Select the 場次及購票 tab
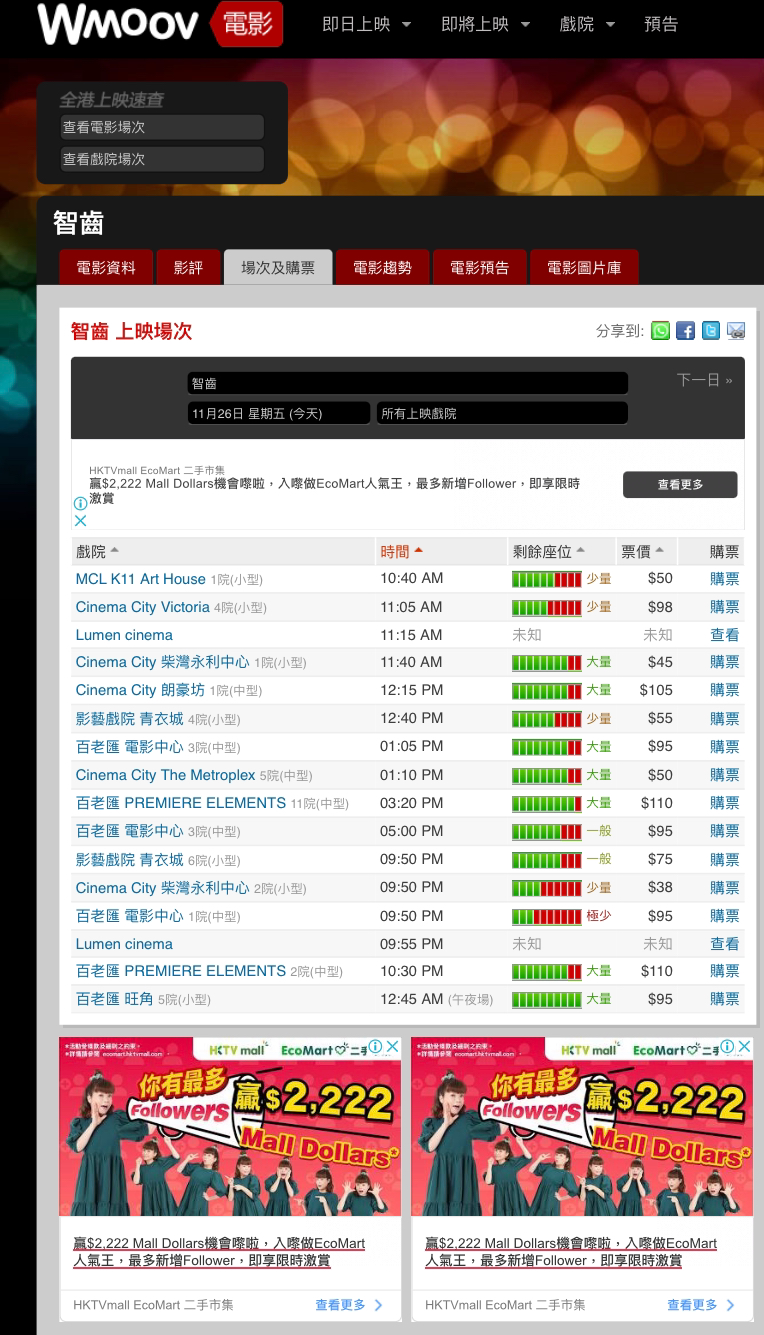Viewport: 764px width, 1335px height. click(x=278, y=268)
